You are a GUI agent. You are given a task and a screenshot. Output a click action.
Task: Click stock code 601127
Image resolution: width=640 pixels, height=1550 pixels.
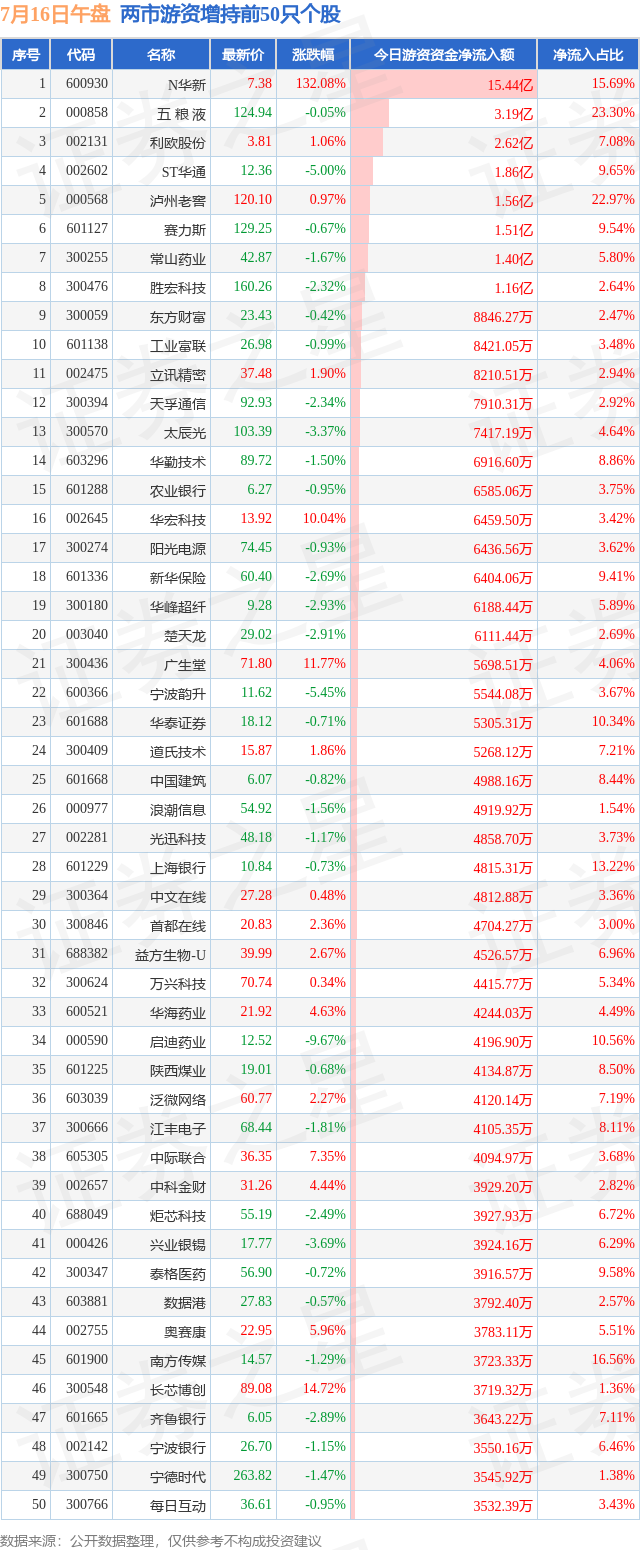pos(87,229)
